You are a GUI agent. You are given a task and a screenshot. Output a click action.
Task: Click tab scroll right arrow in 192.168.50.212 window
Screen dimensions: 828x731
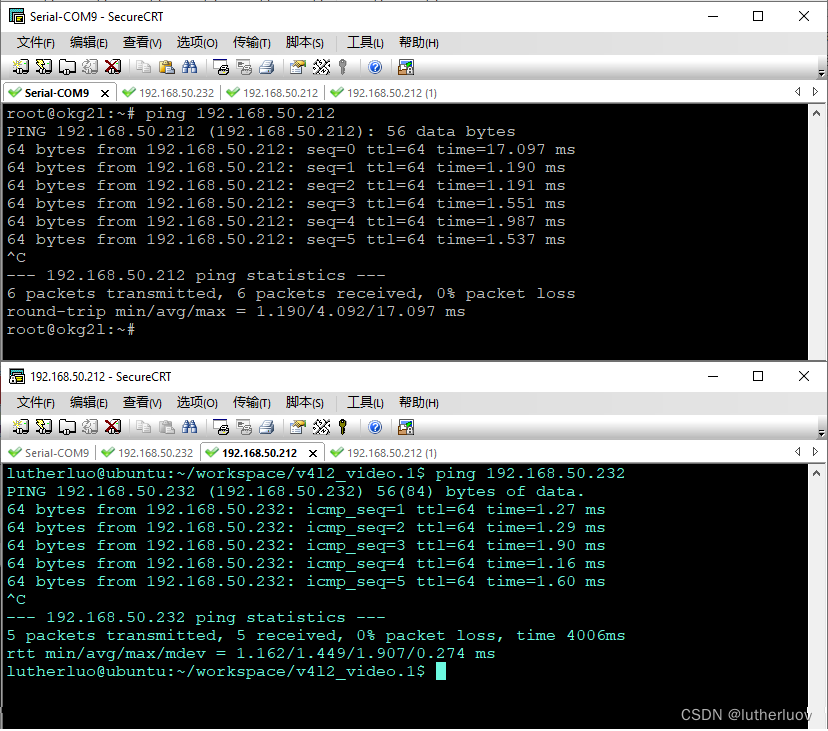[x=815, y=452]
